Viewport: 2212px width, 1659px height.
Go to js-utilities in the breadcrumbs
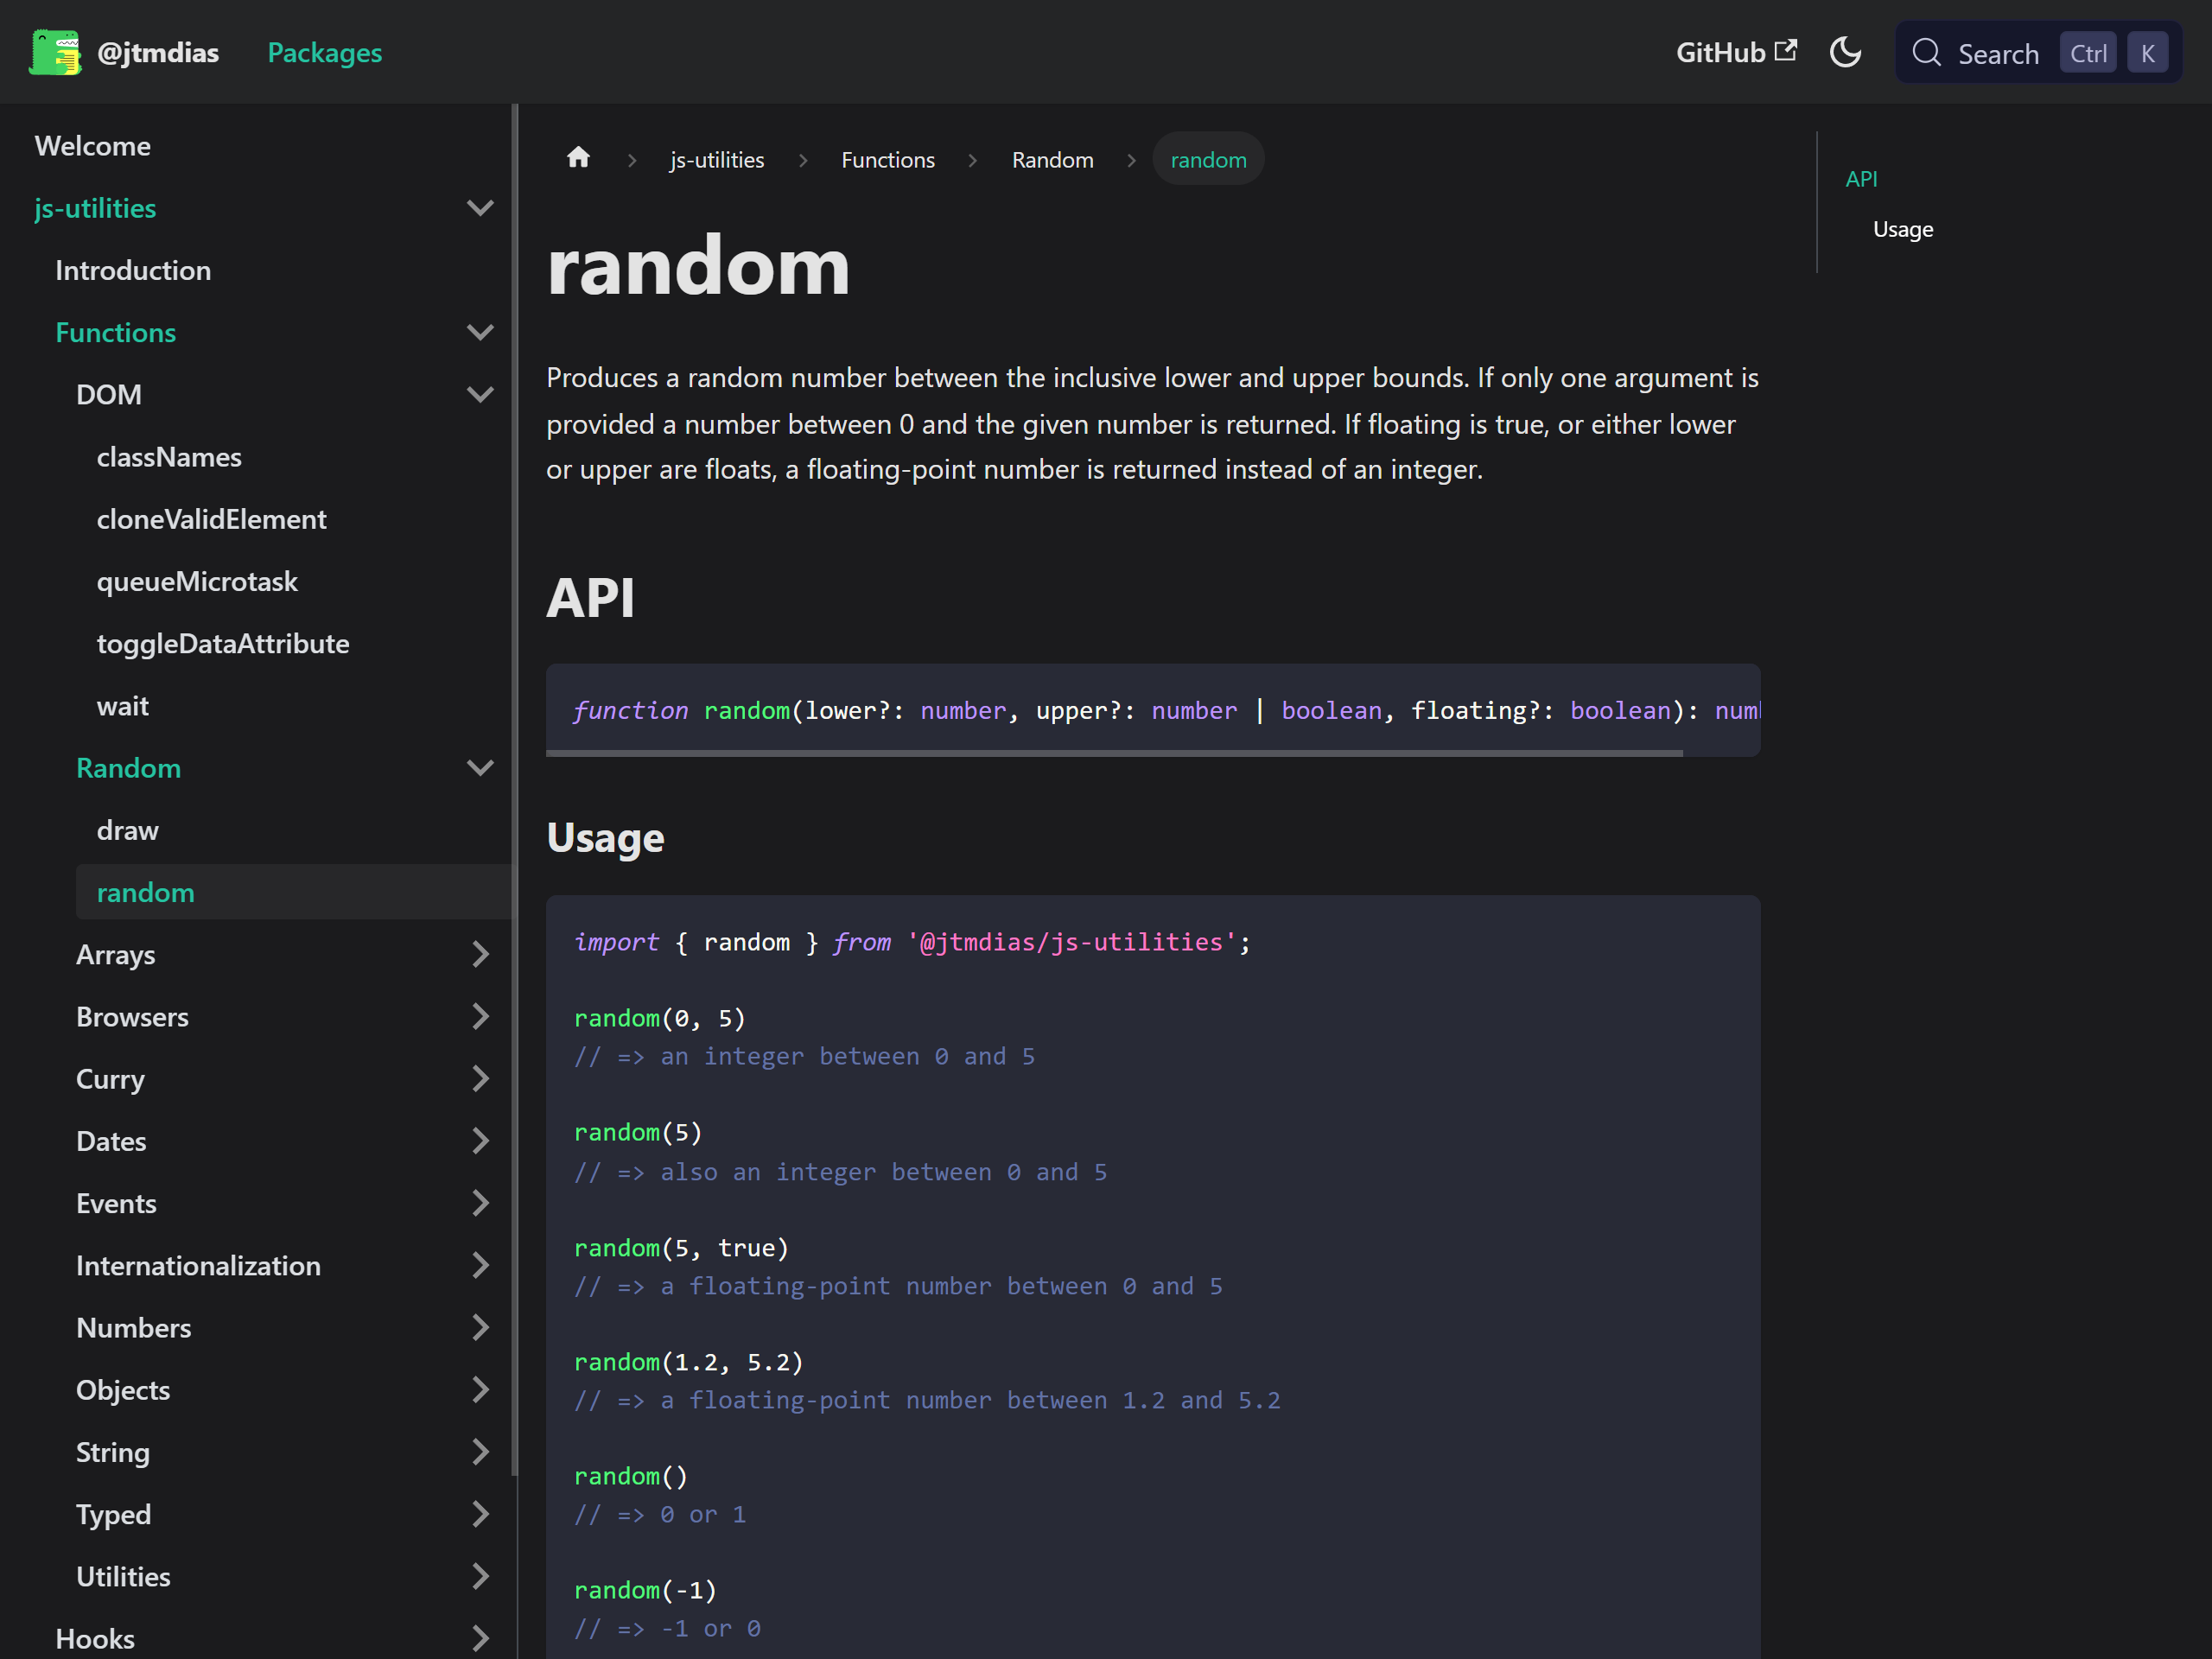click(x=717, y=159)
